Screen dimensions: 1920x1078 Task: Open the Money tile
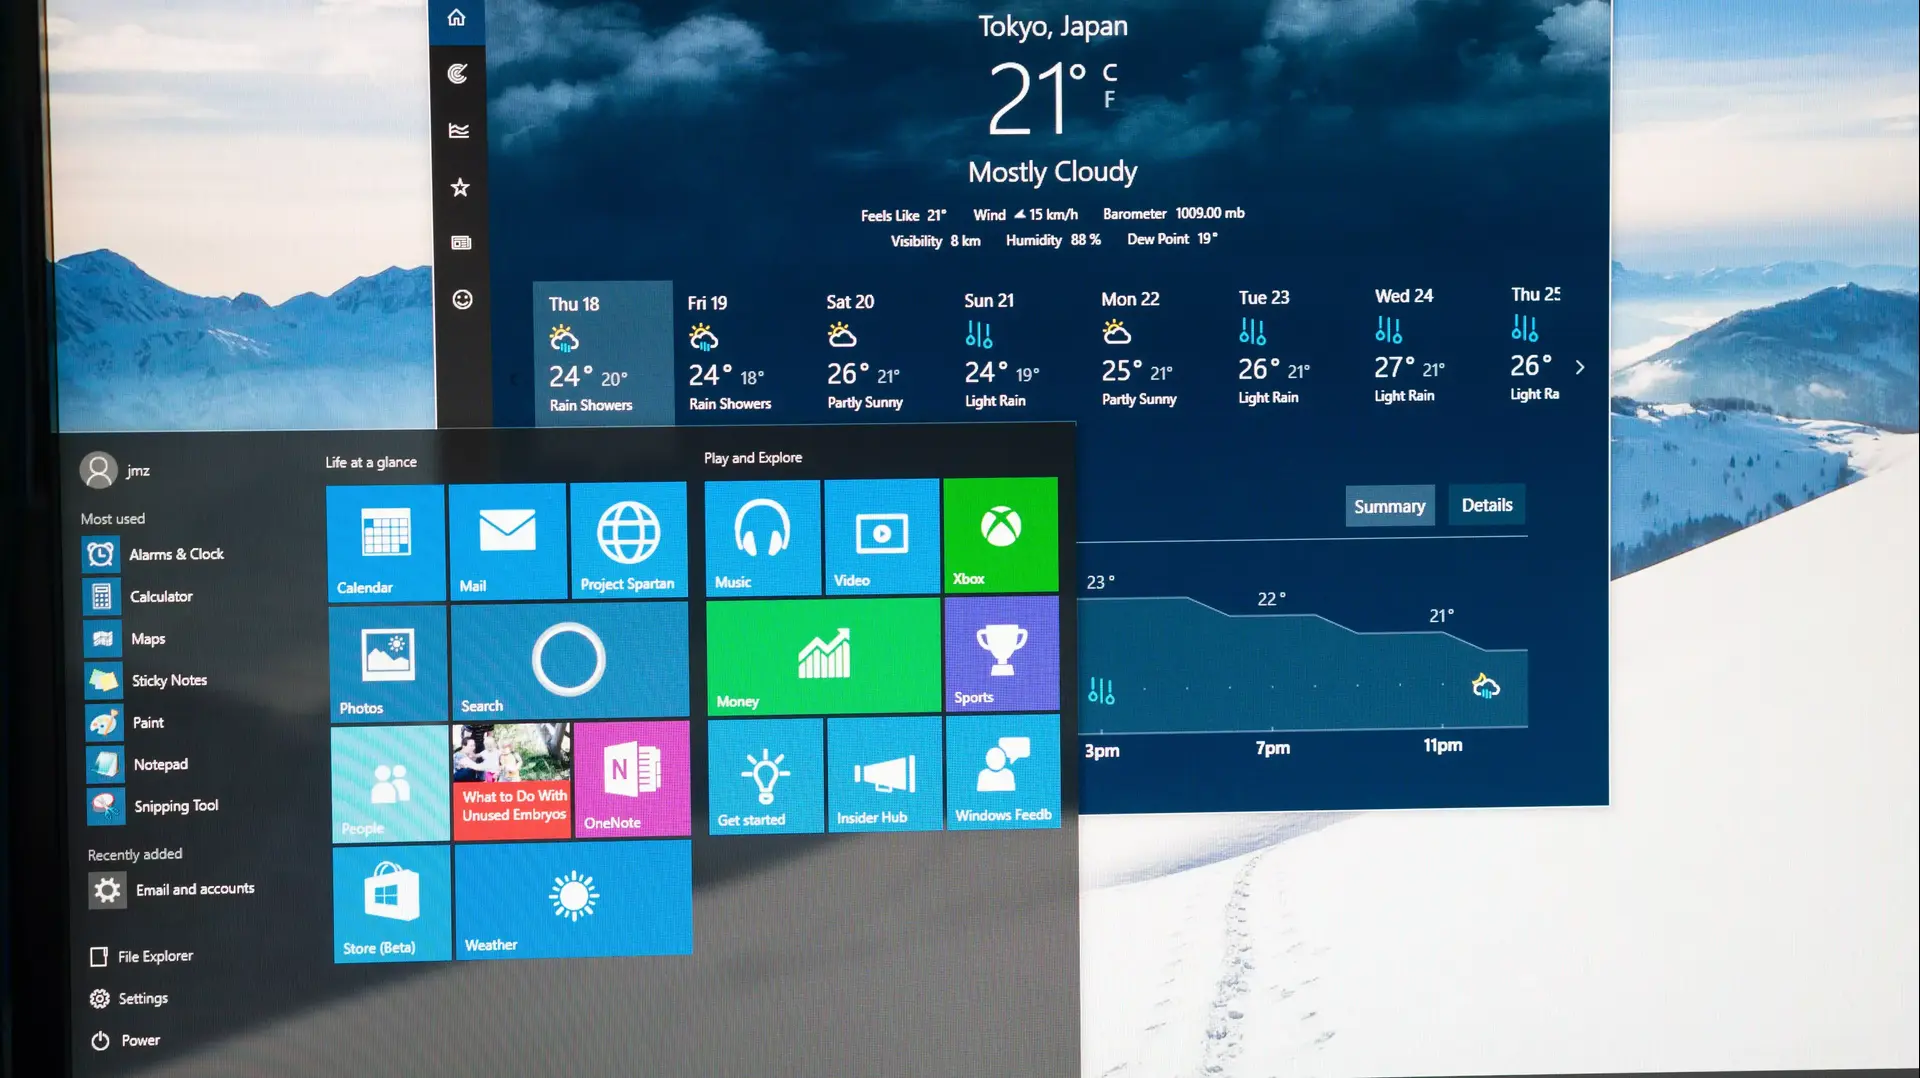[x=824, y=657]
